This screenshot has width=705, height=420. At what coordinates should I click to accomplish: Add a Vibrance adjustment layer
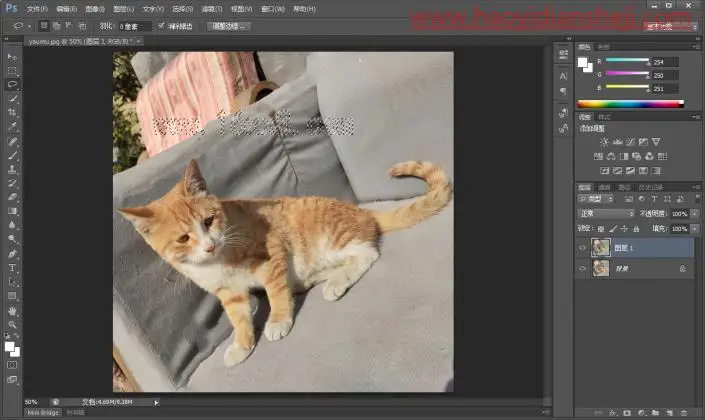[x=656, y=142]
